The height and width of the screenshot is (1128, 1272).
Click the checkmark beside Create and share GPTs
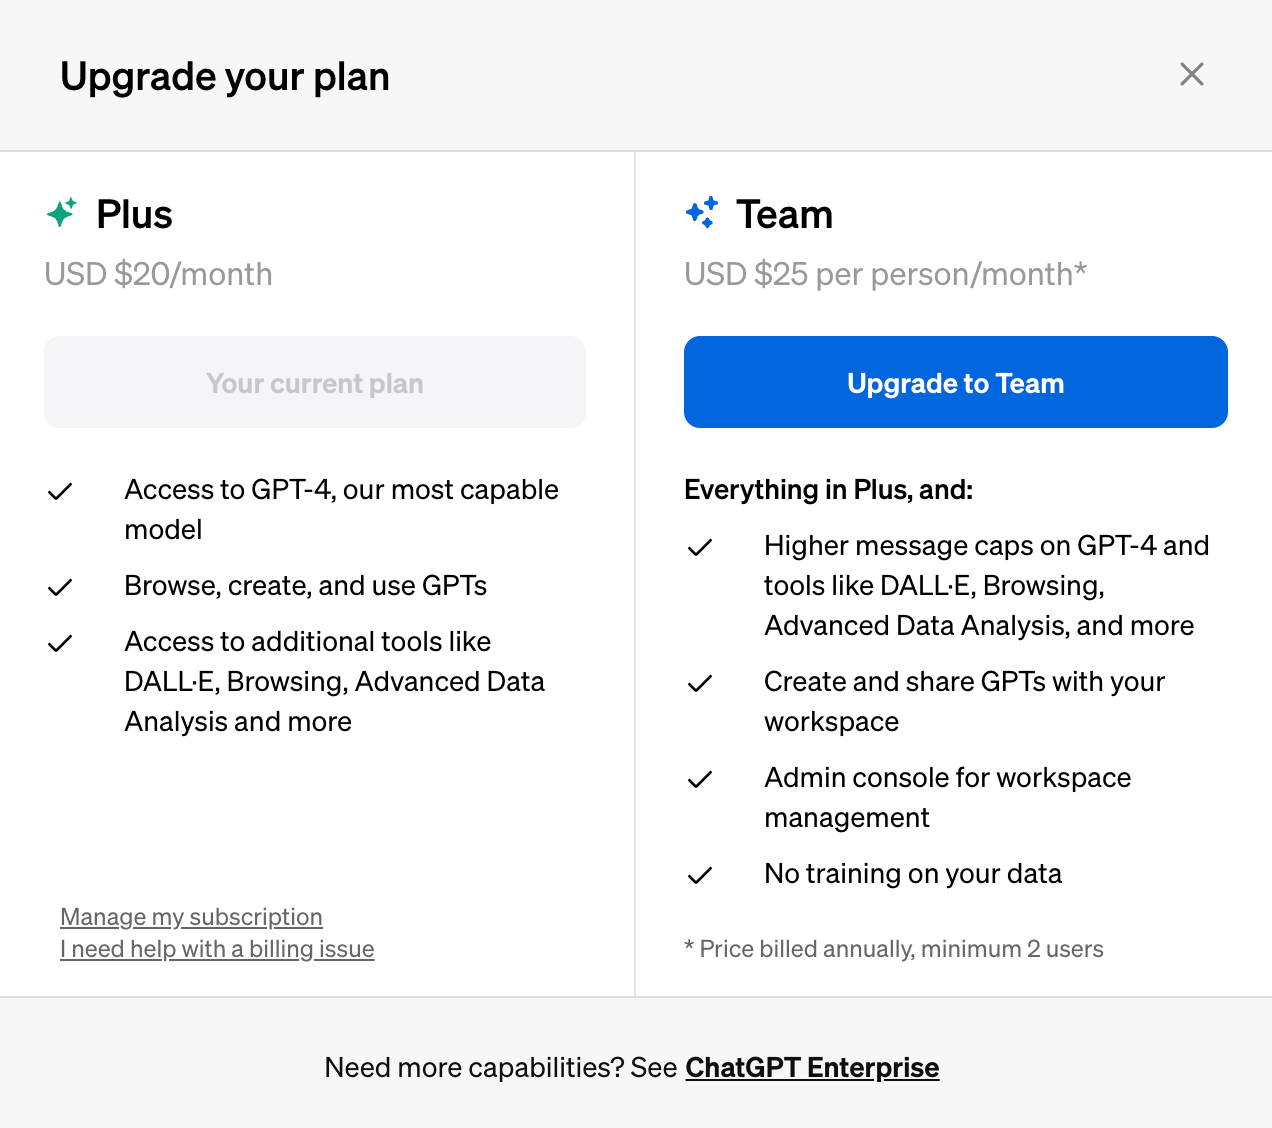pyautogui.click(x=700, y=683)
